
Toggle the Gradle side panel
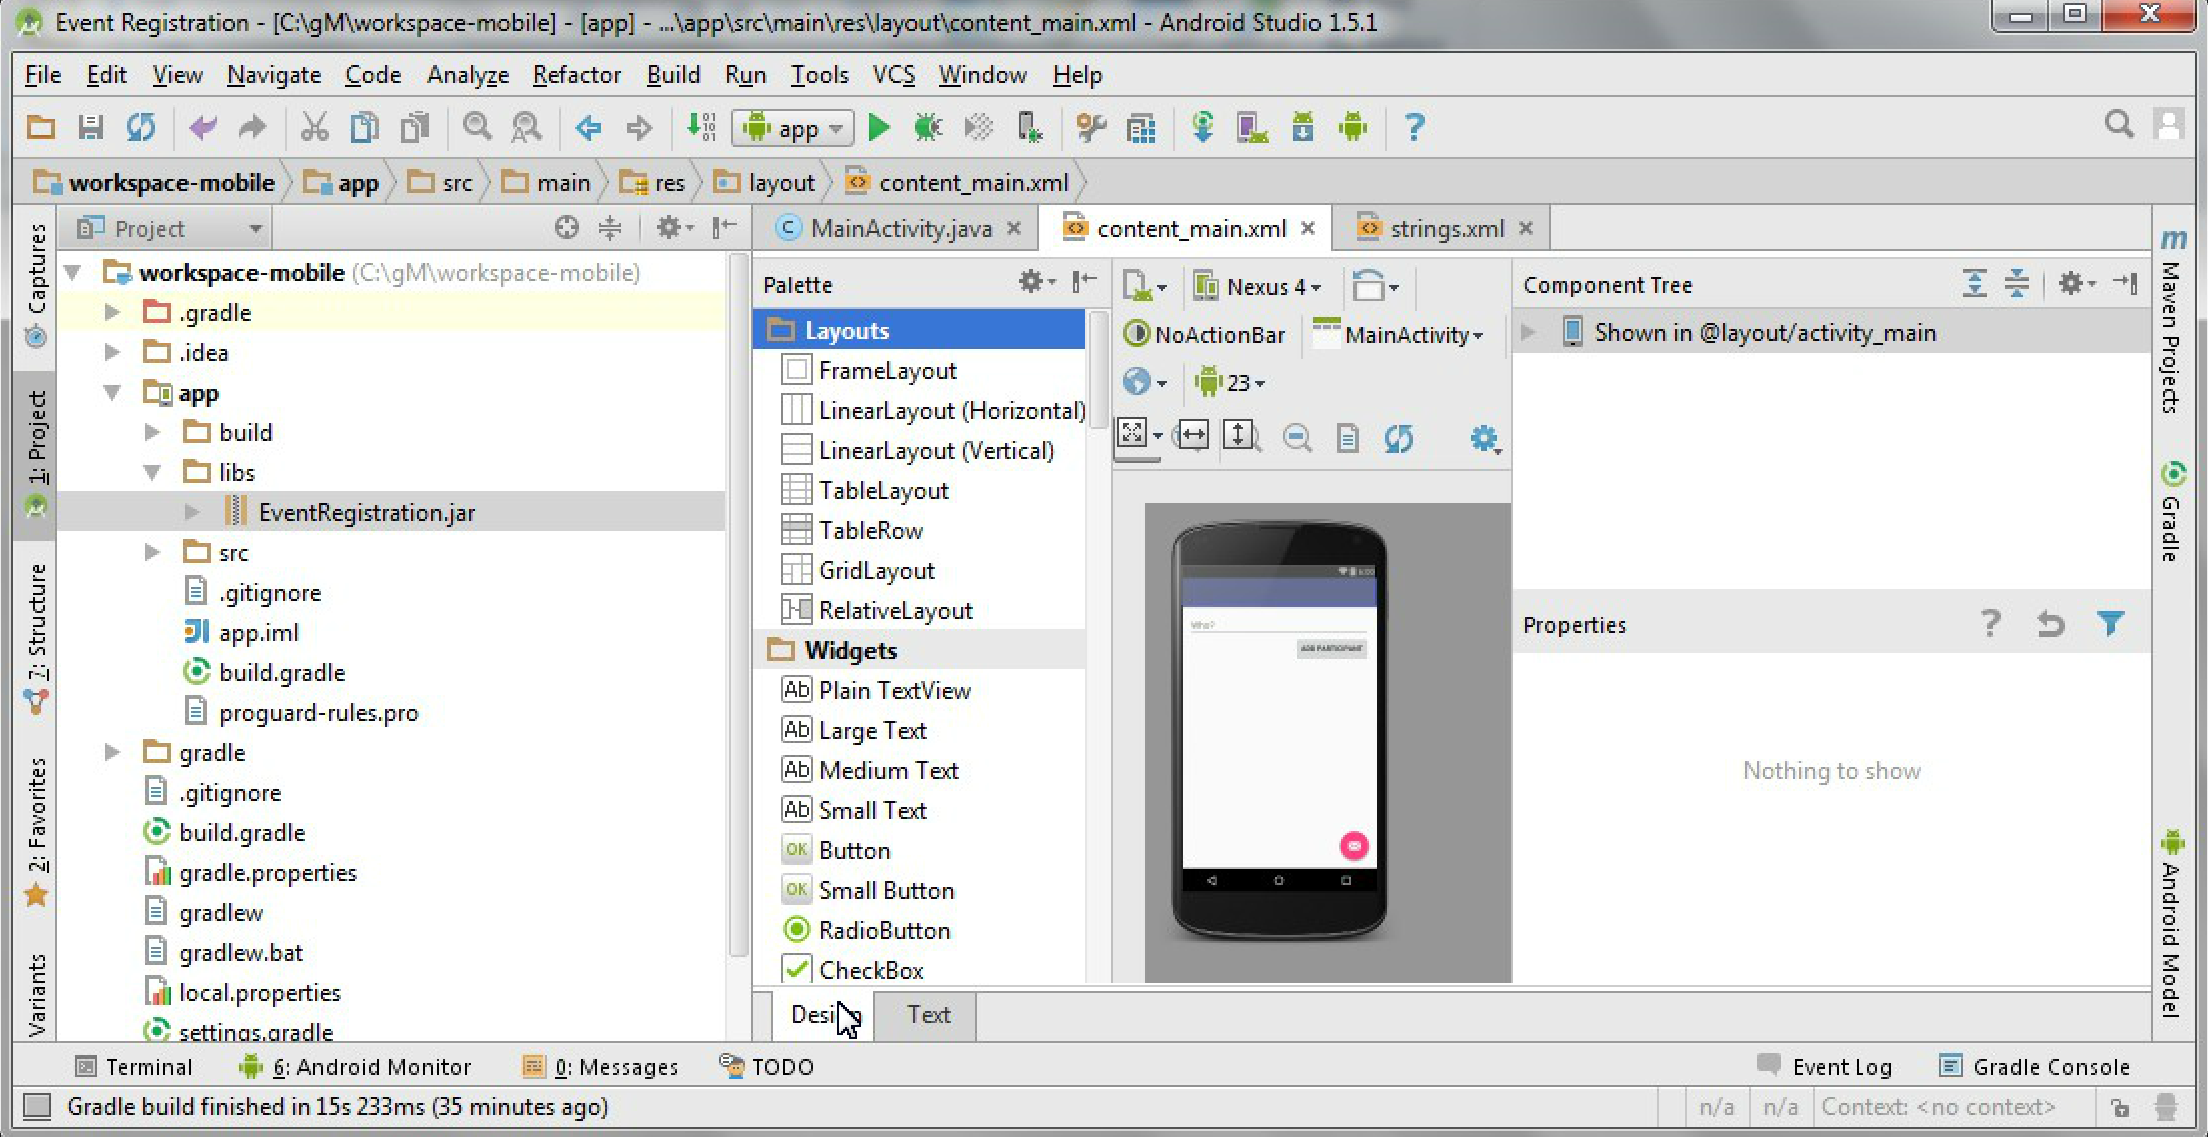coord(2172,515)
